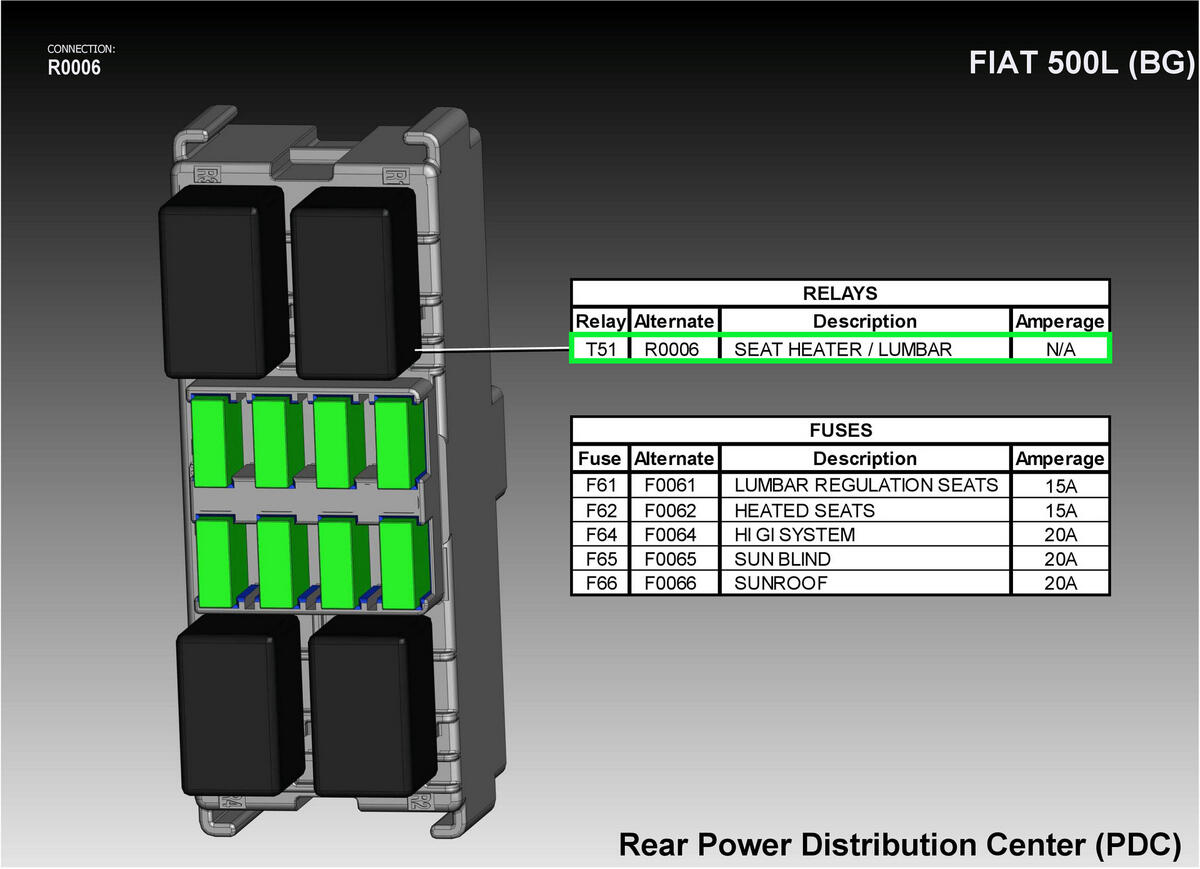Click "Amperage" header in the RELAYS table
This screenshot has width=1200, height=869.
tap(1060, 321)
